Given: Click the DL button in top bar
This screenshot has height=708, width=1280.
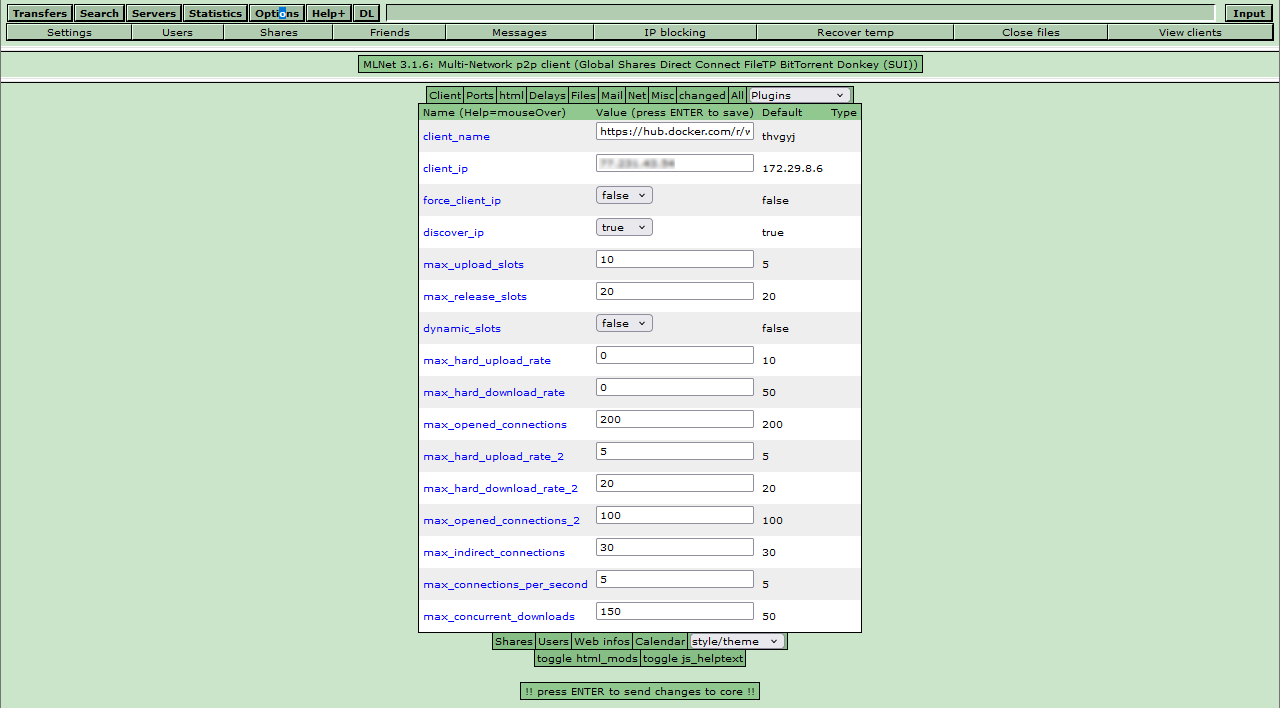Looking at the screenshot, I should tap(367, 14).
